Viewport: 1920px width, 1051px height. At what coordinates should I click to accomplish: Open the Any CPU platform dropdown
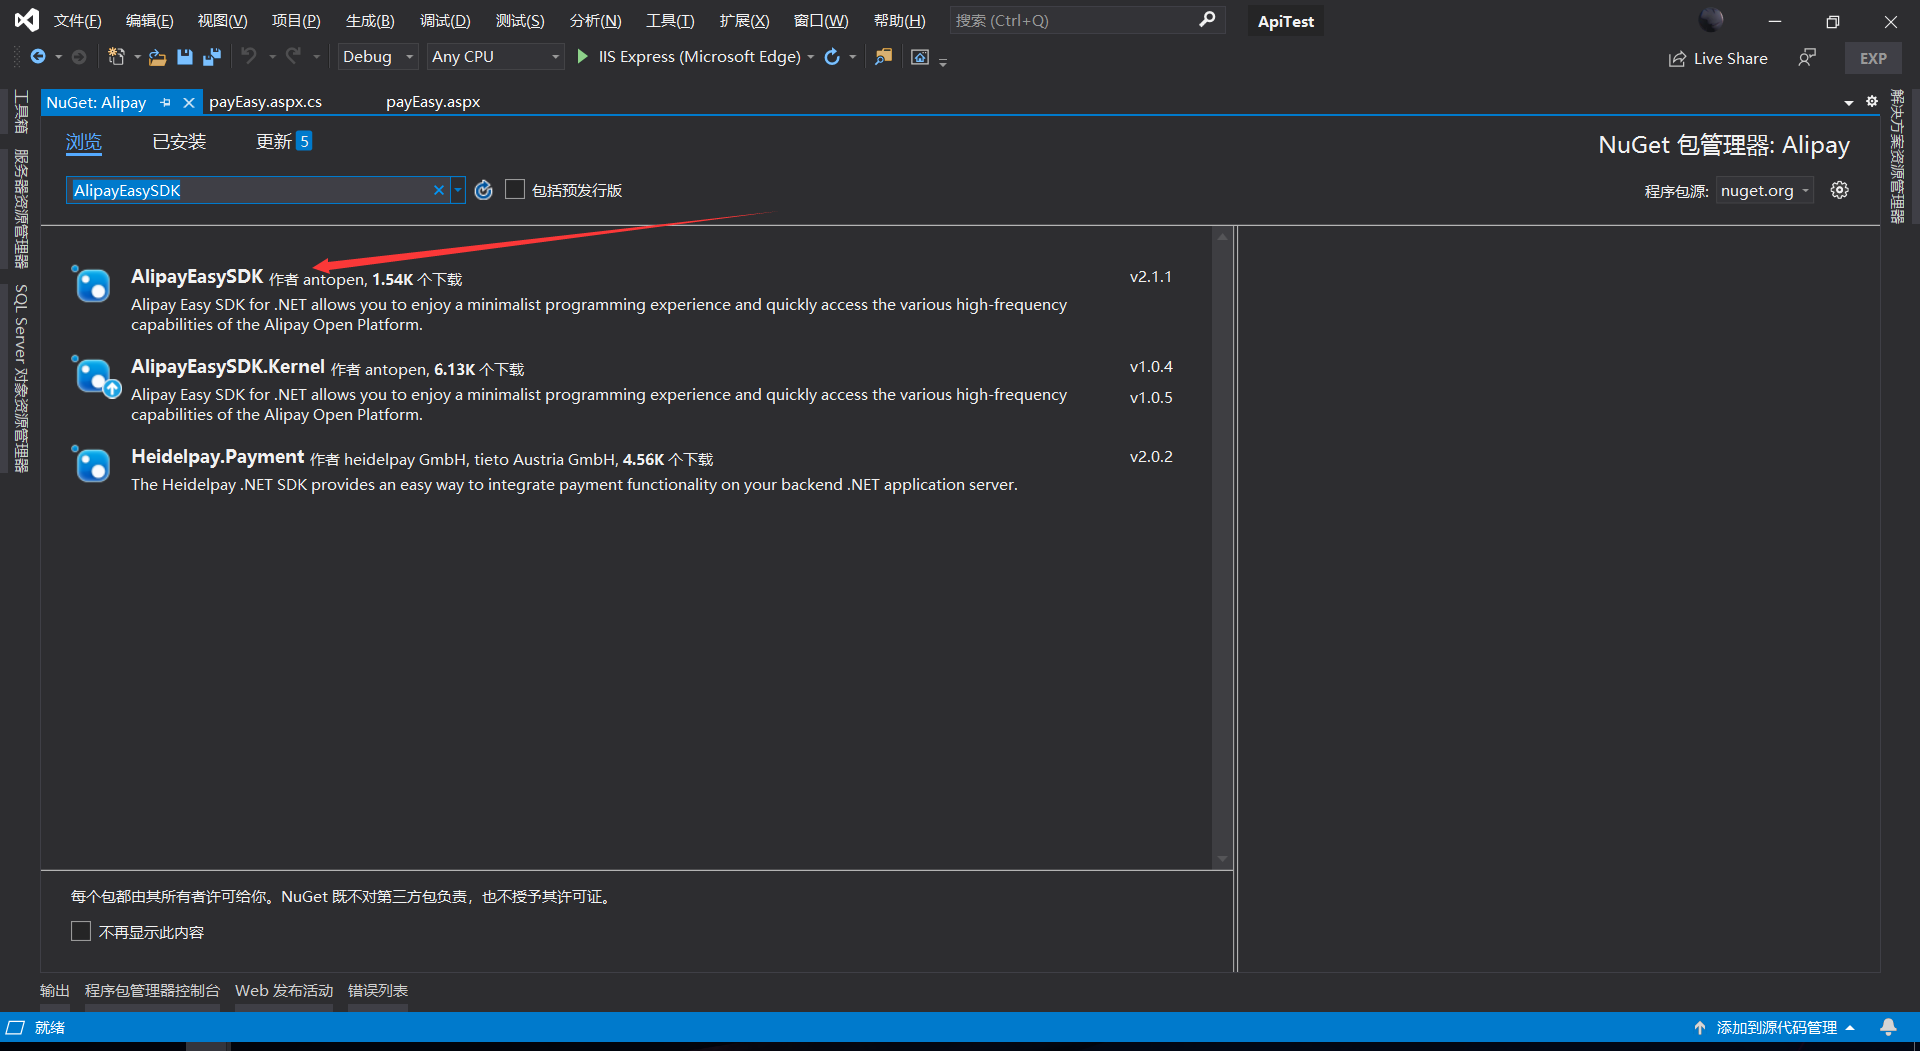[x=495, y=57]
